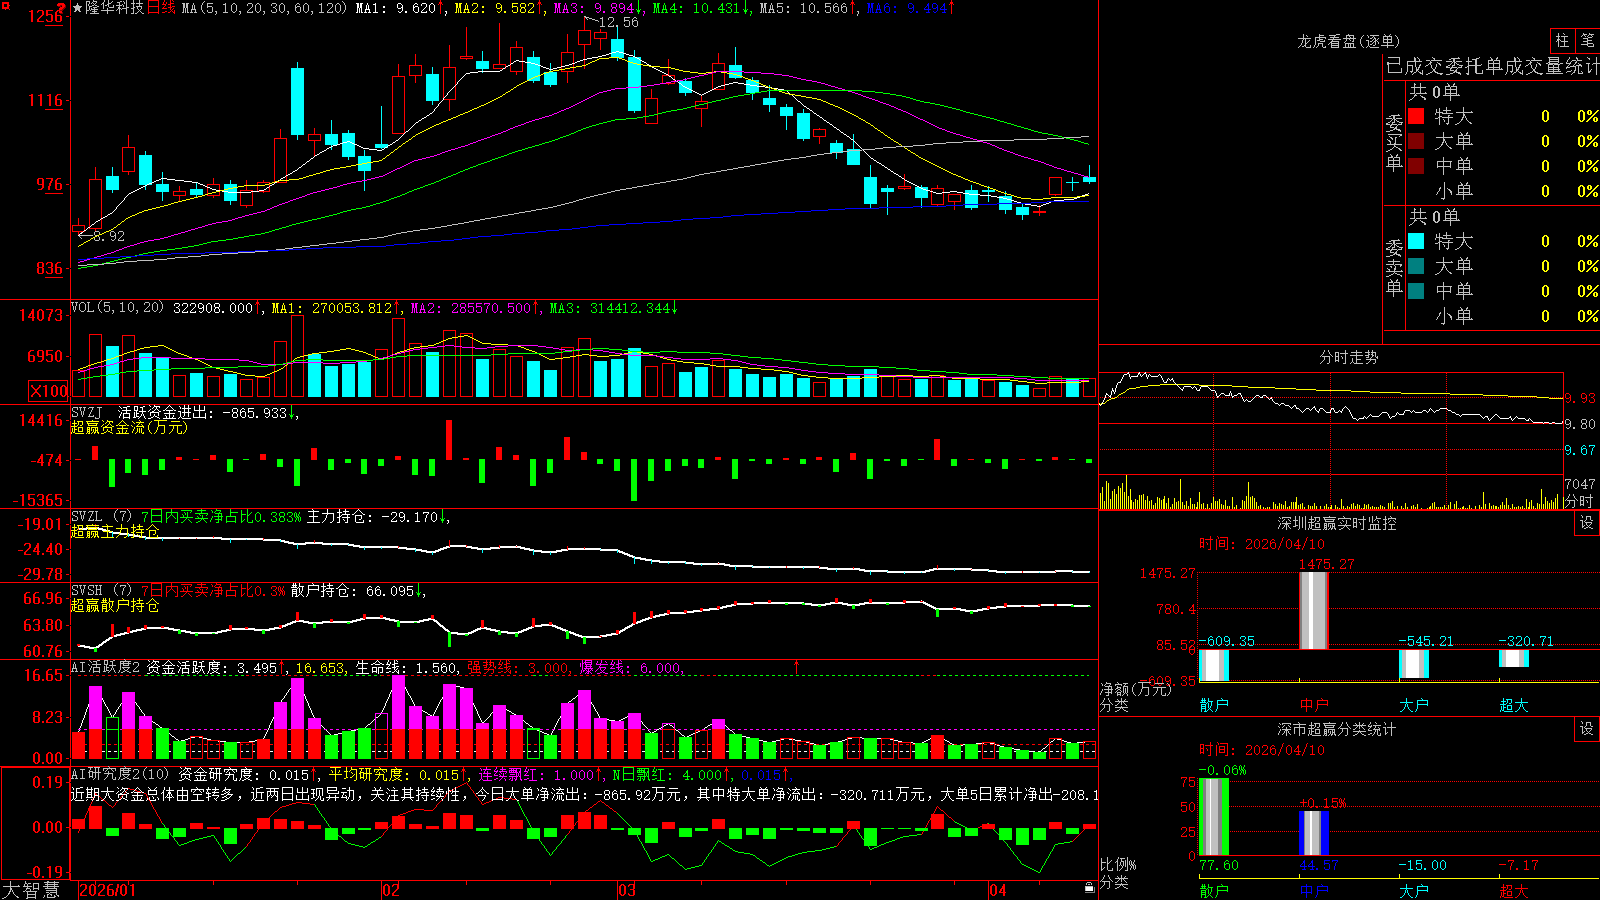The width and height of the screenshot is (1600, 900).
Task: Open the 已成交 tab
Action: tap(1415, 67)
